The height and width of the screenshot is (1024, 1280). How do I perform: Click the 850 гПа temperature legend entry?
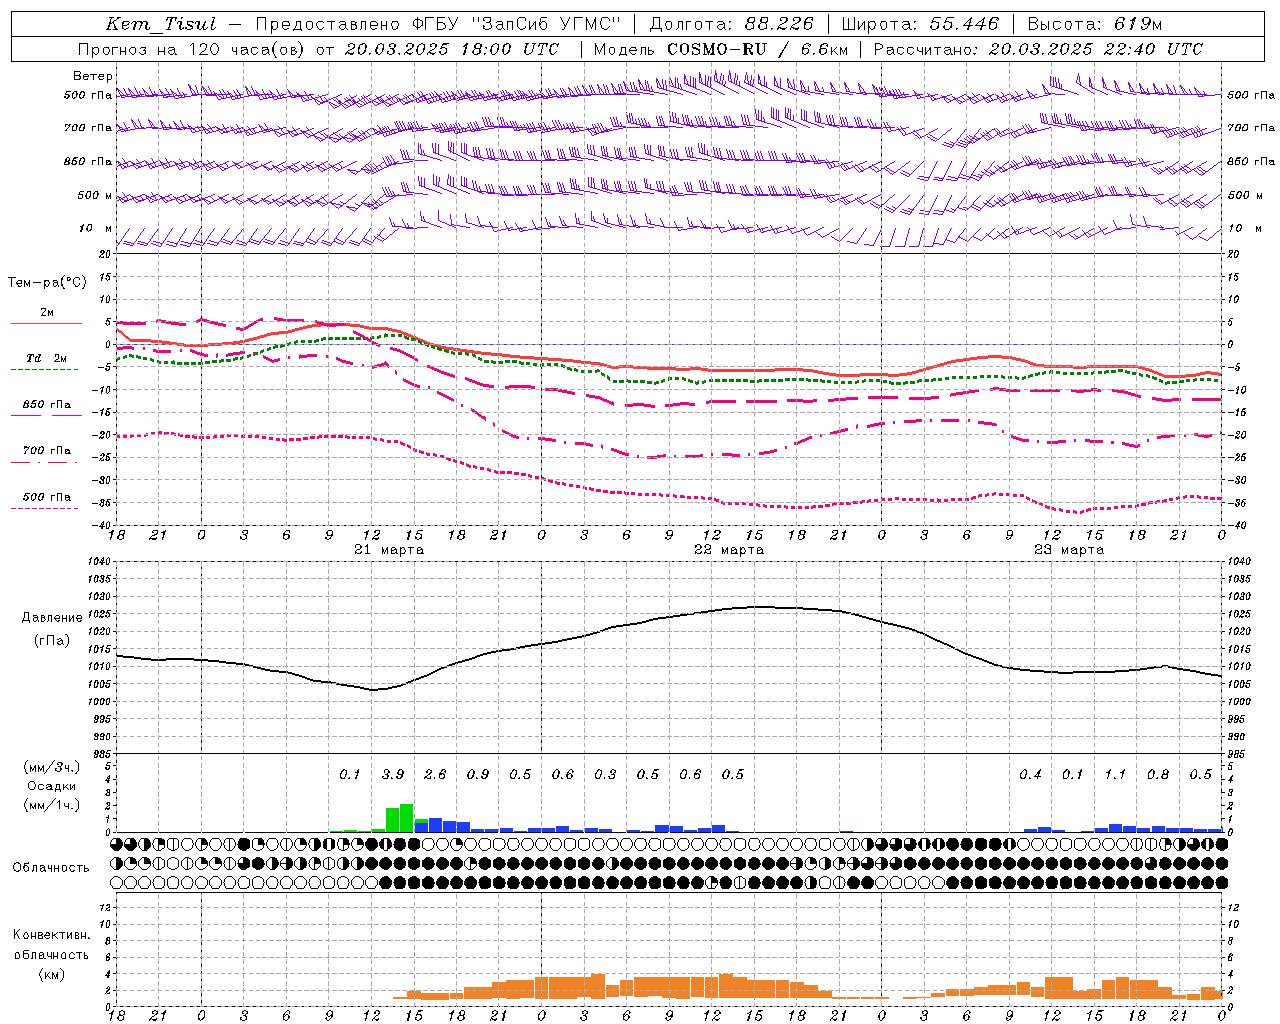click(x=46, y=407)
